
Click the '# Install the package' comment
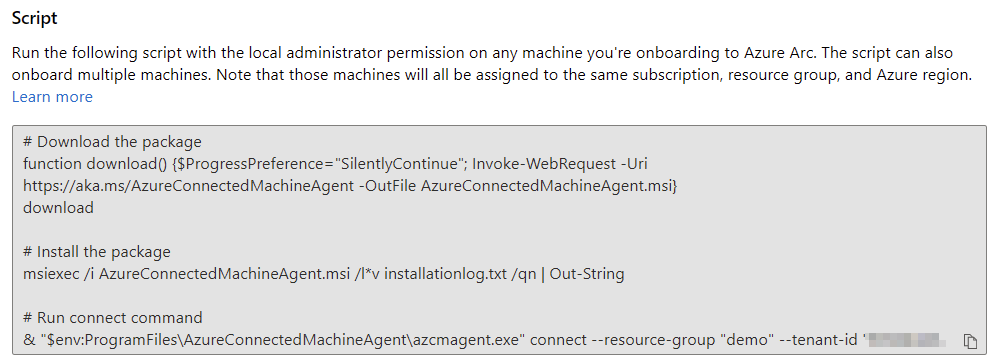pos(96,252)
